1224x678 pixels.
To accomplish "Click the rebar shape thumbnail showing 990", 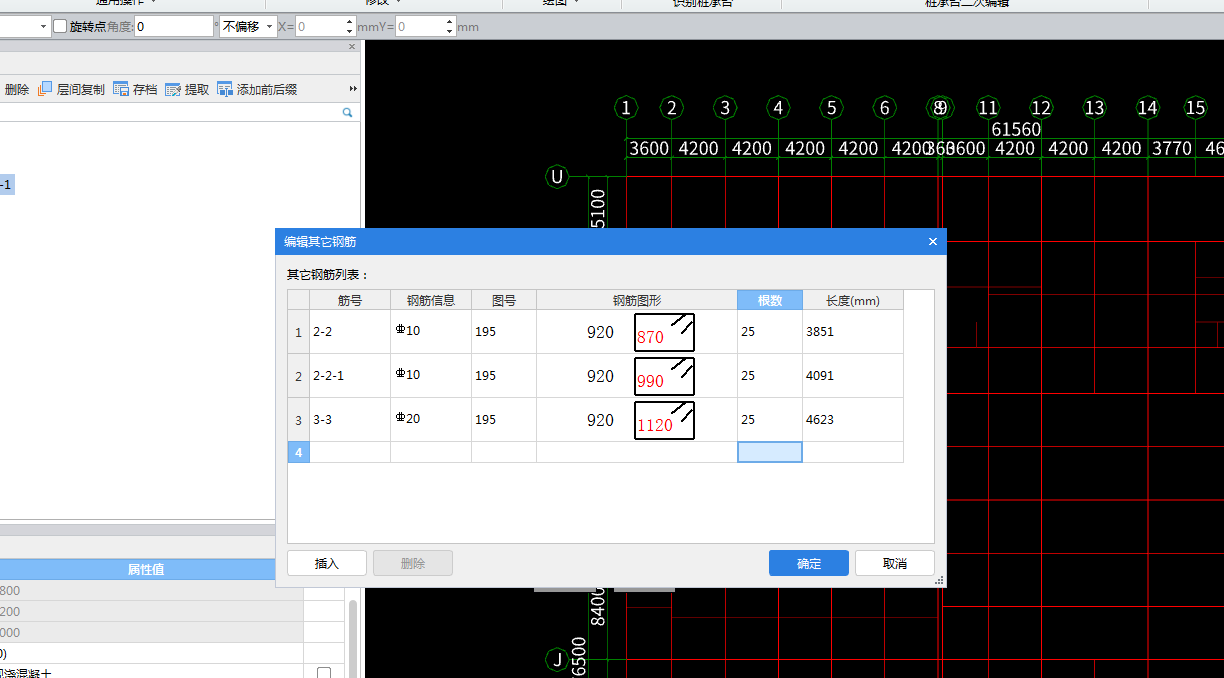I will click(x=664, y=376).
